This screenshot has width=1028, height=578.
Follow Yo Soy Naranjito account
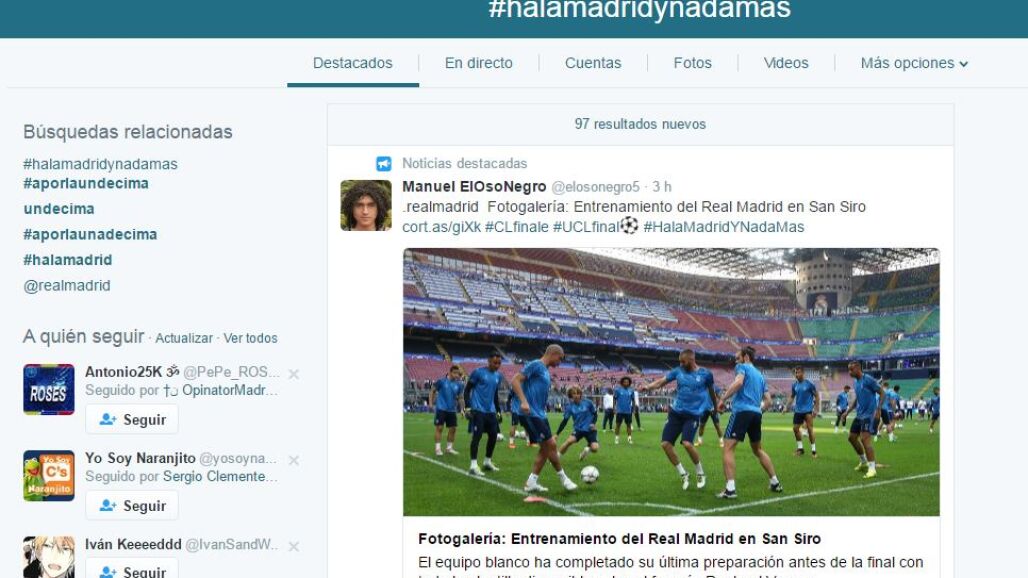tap(132, 506)
